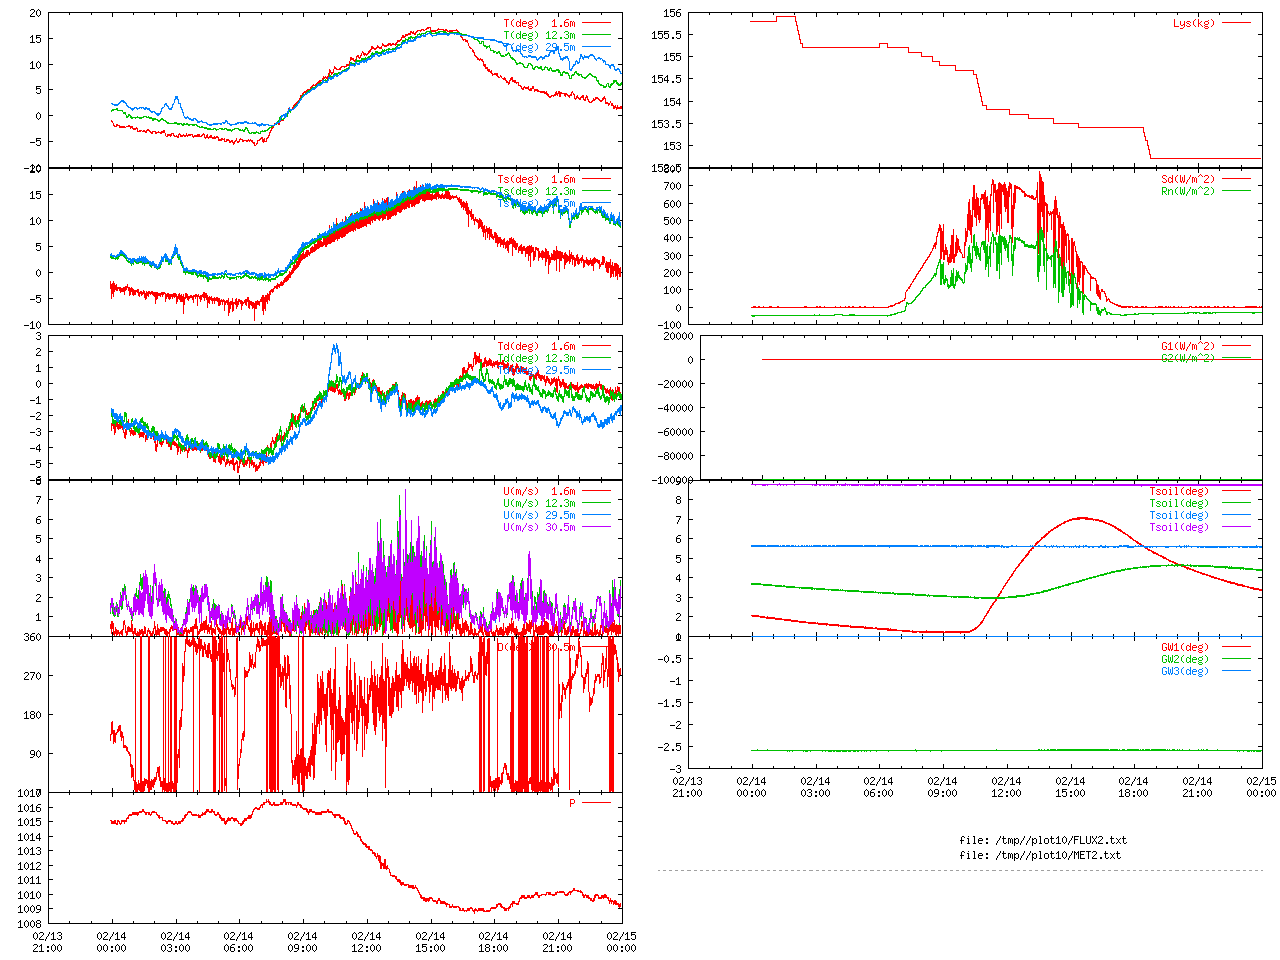
Task: Click the /tmp//plot10/MET2.txt file text
Action: click(x=1040, y=855)
